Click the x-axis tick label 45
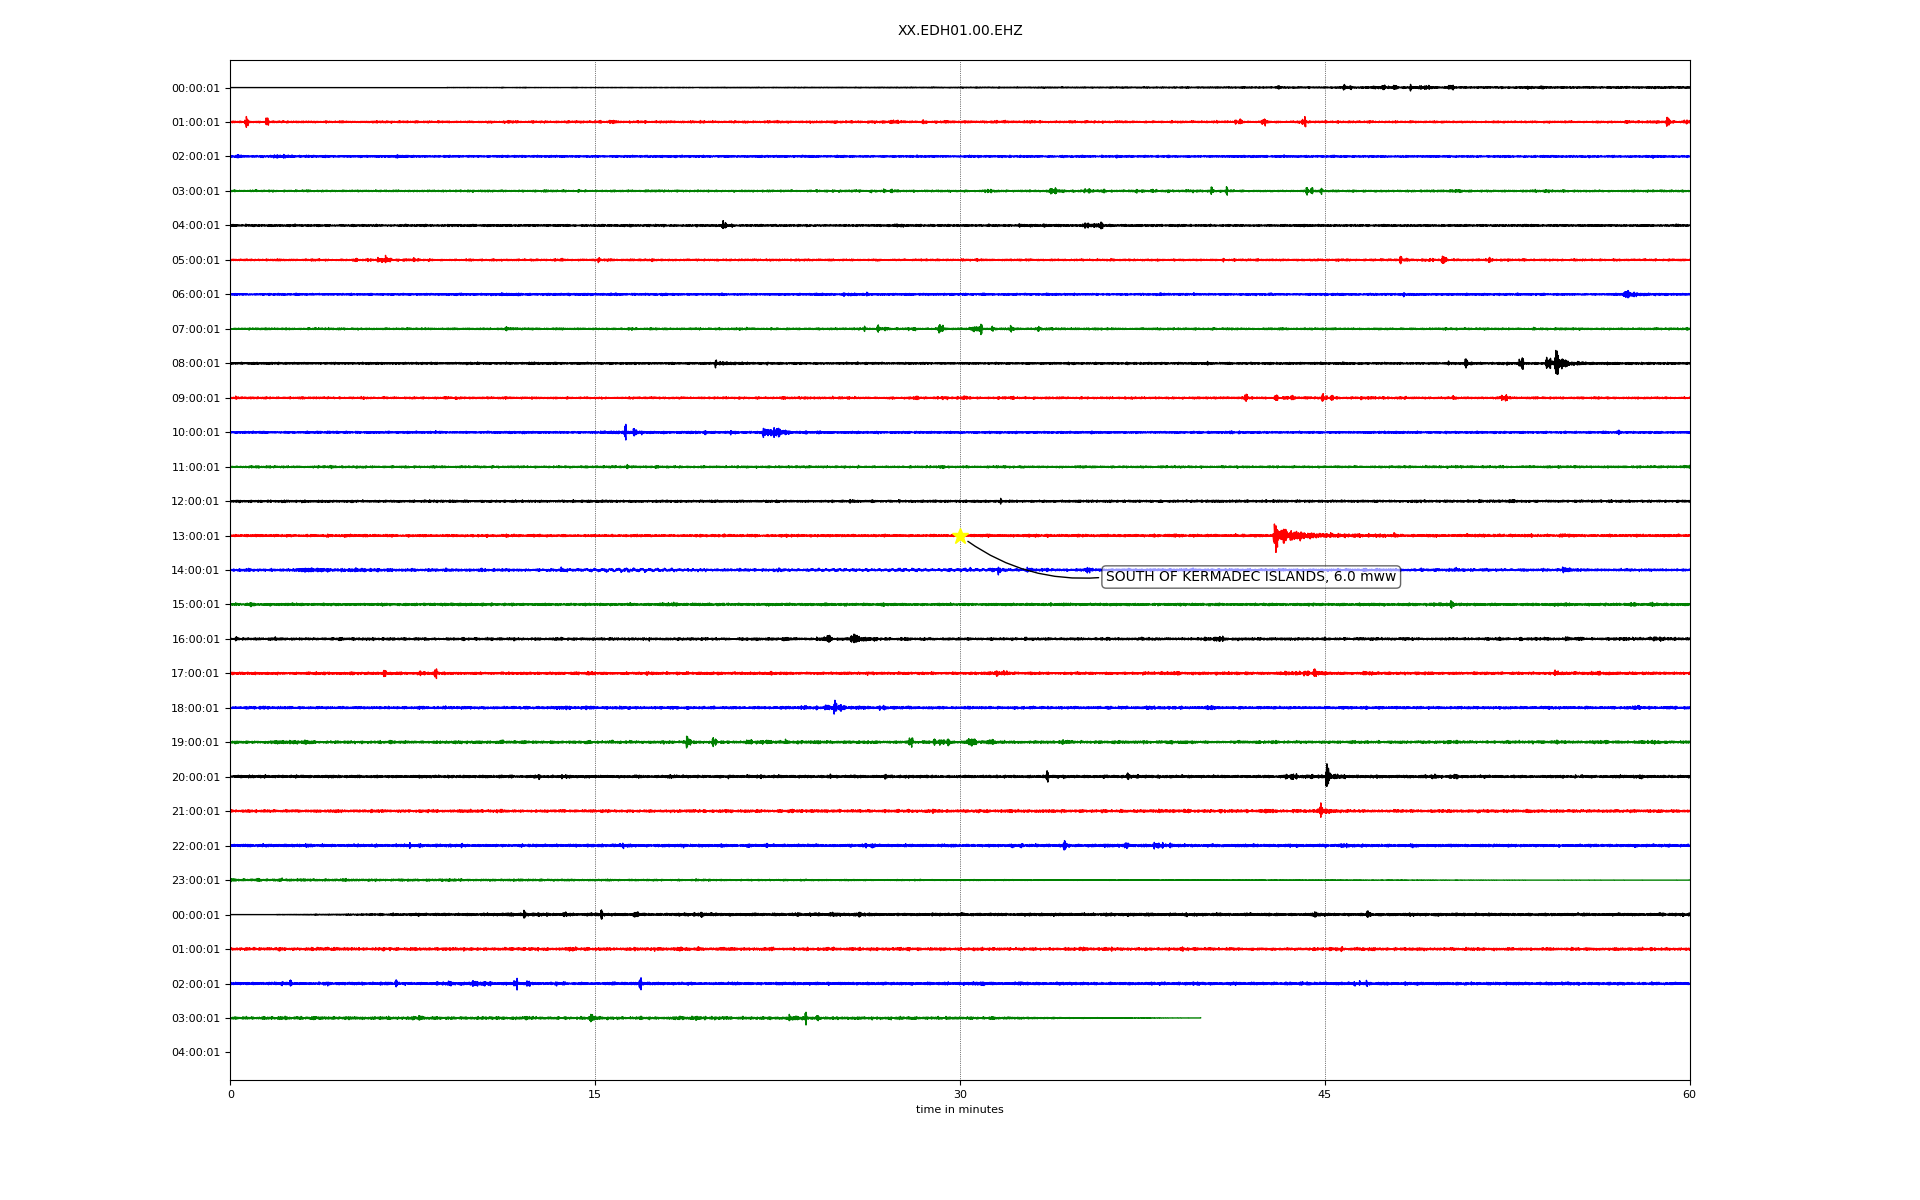 point(1325,1094)
